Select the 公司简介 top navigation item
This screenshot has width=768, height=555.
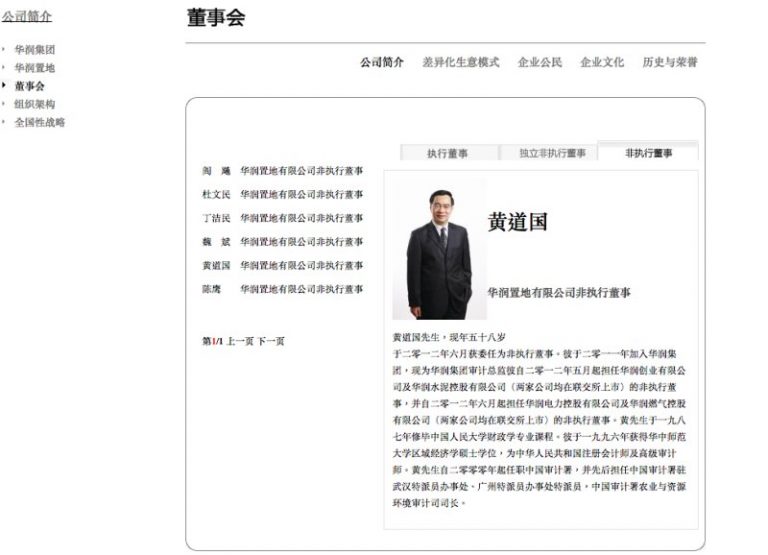pos(382,62)
